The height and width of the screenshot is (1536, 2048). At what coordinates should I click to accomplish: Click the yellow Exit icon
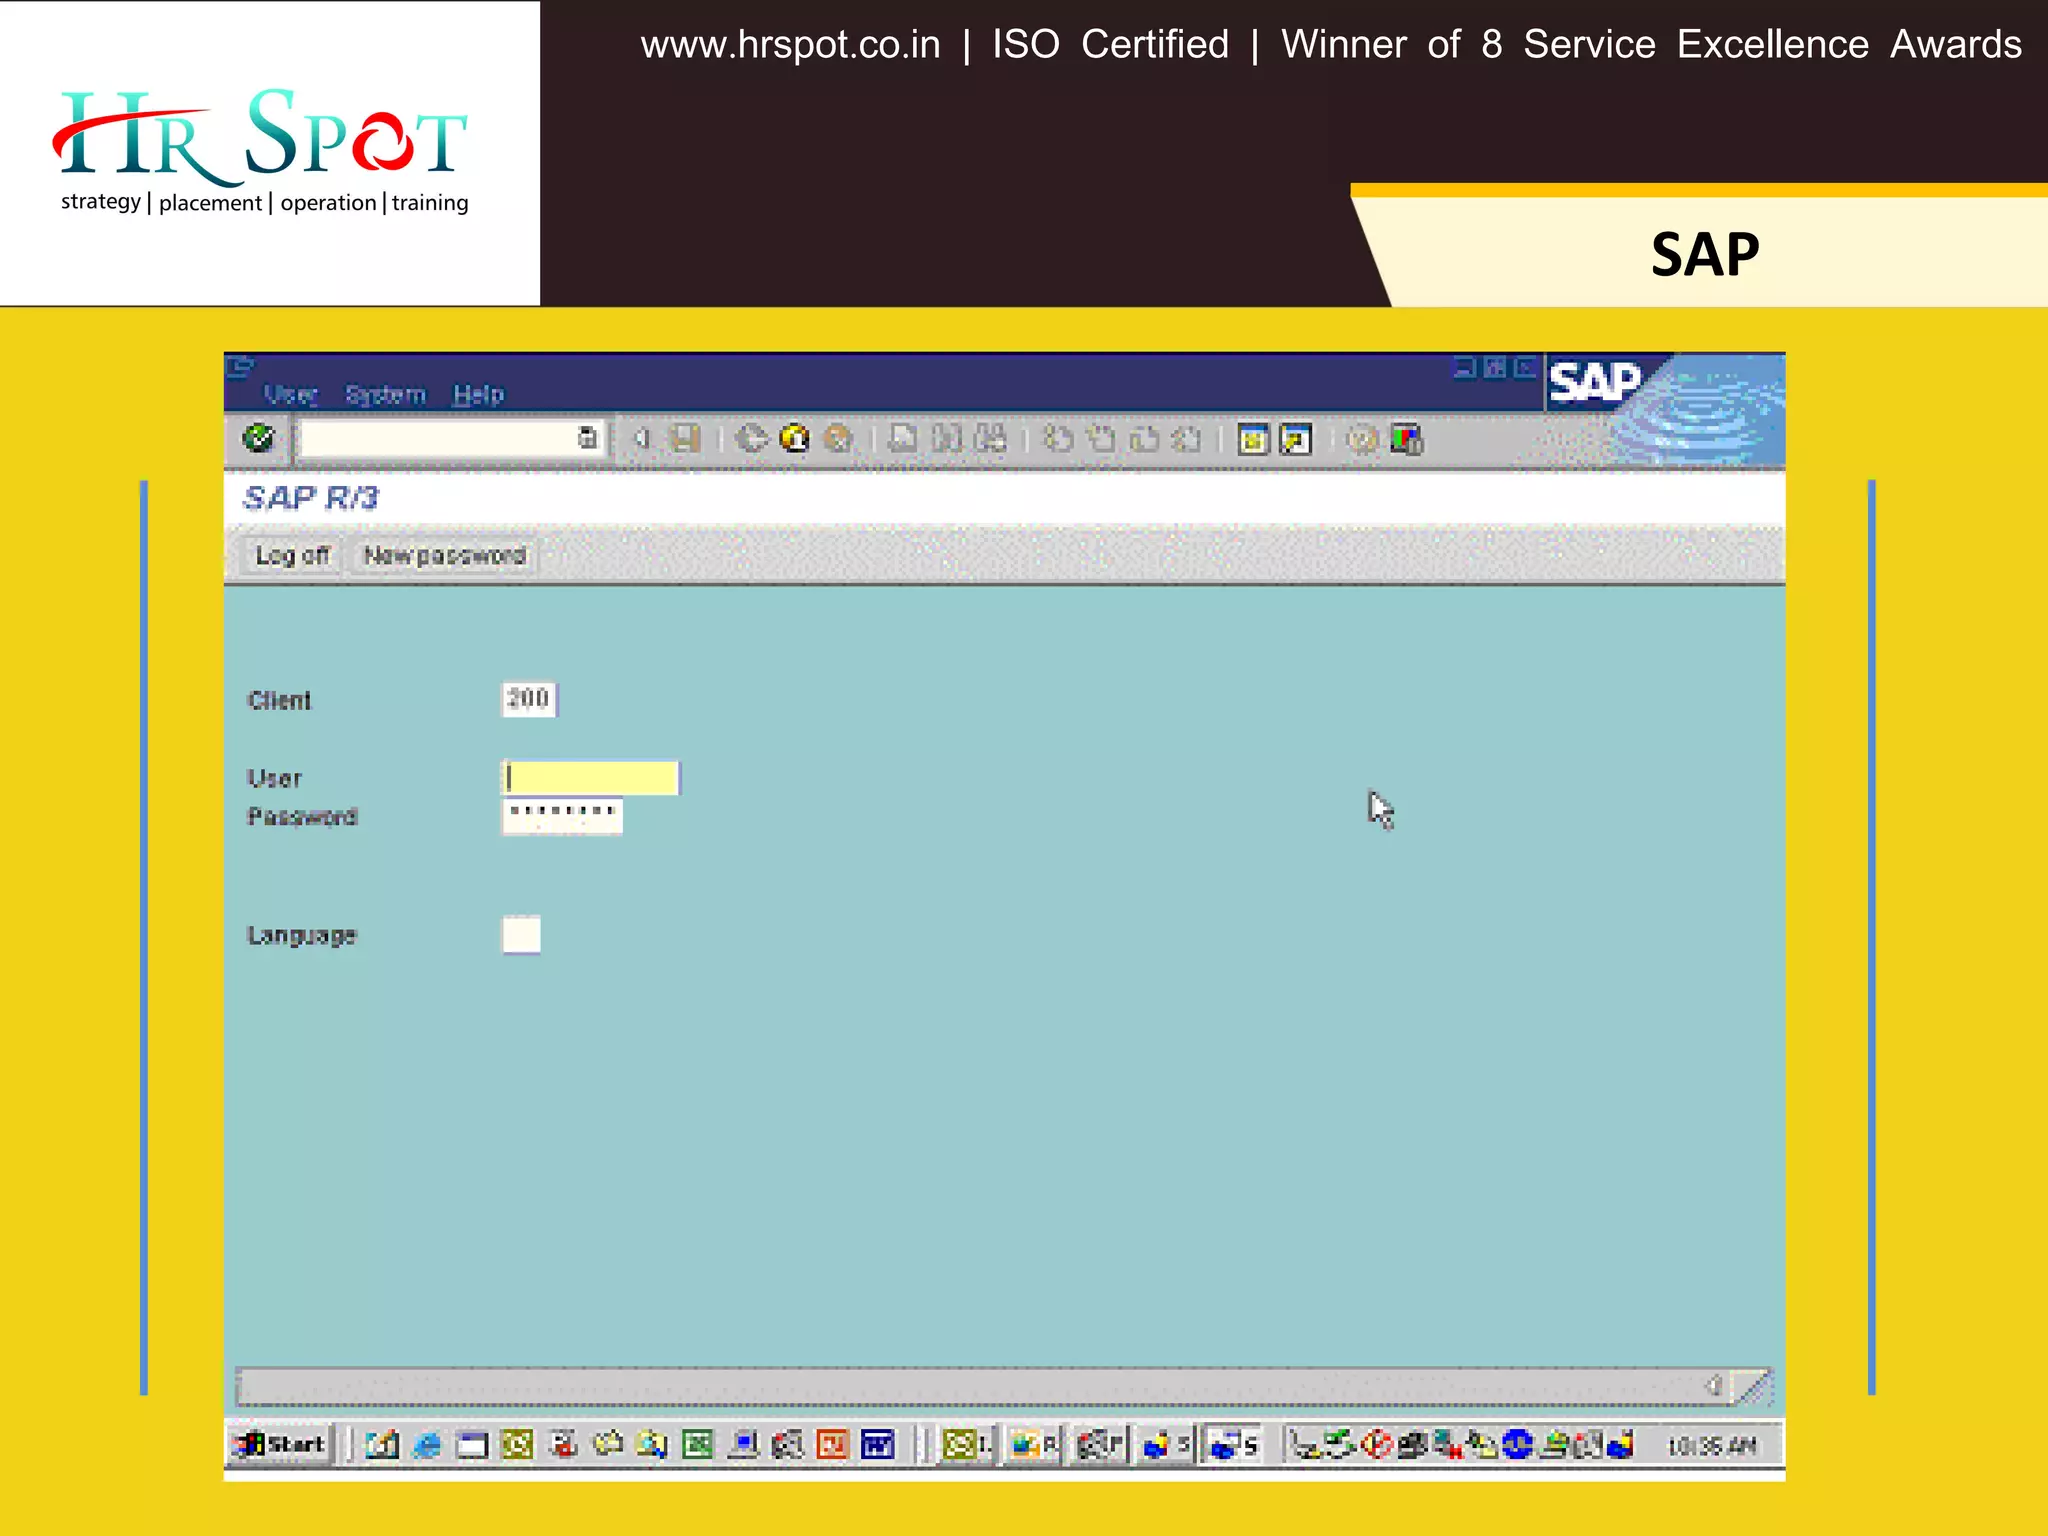coord(795,438)
